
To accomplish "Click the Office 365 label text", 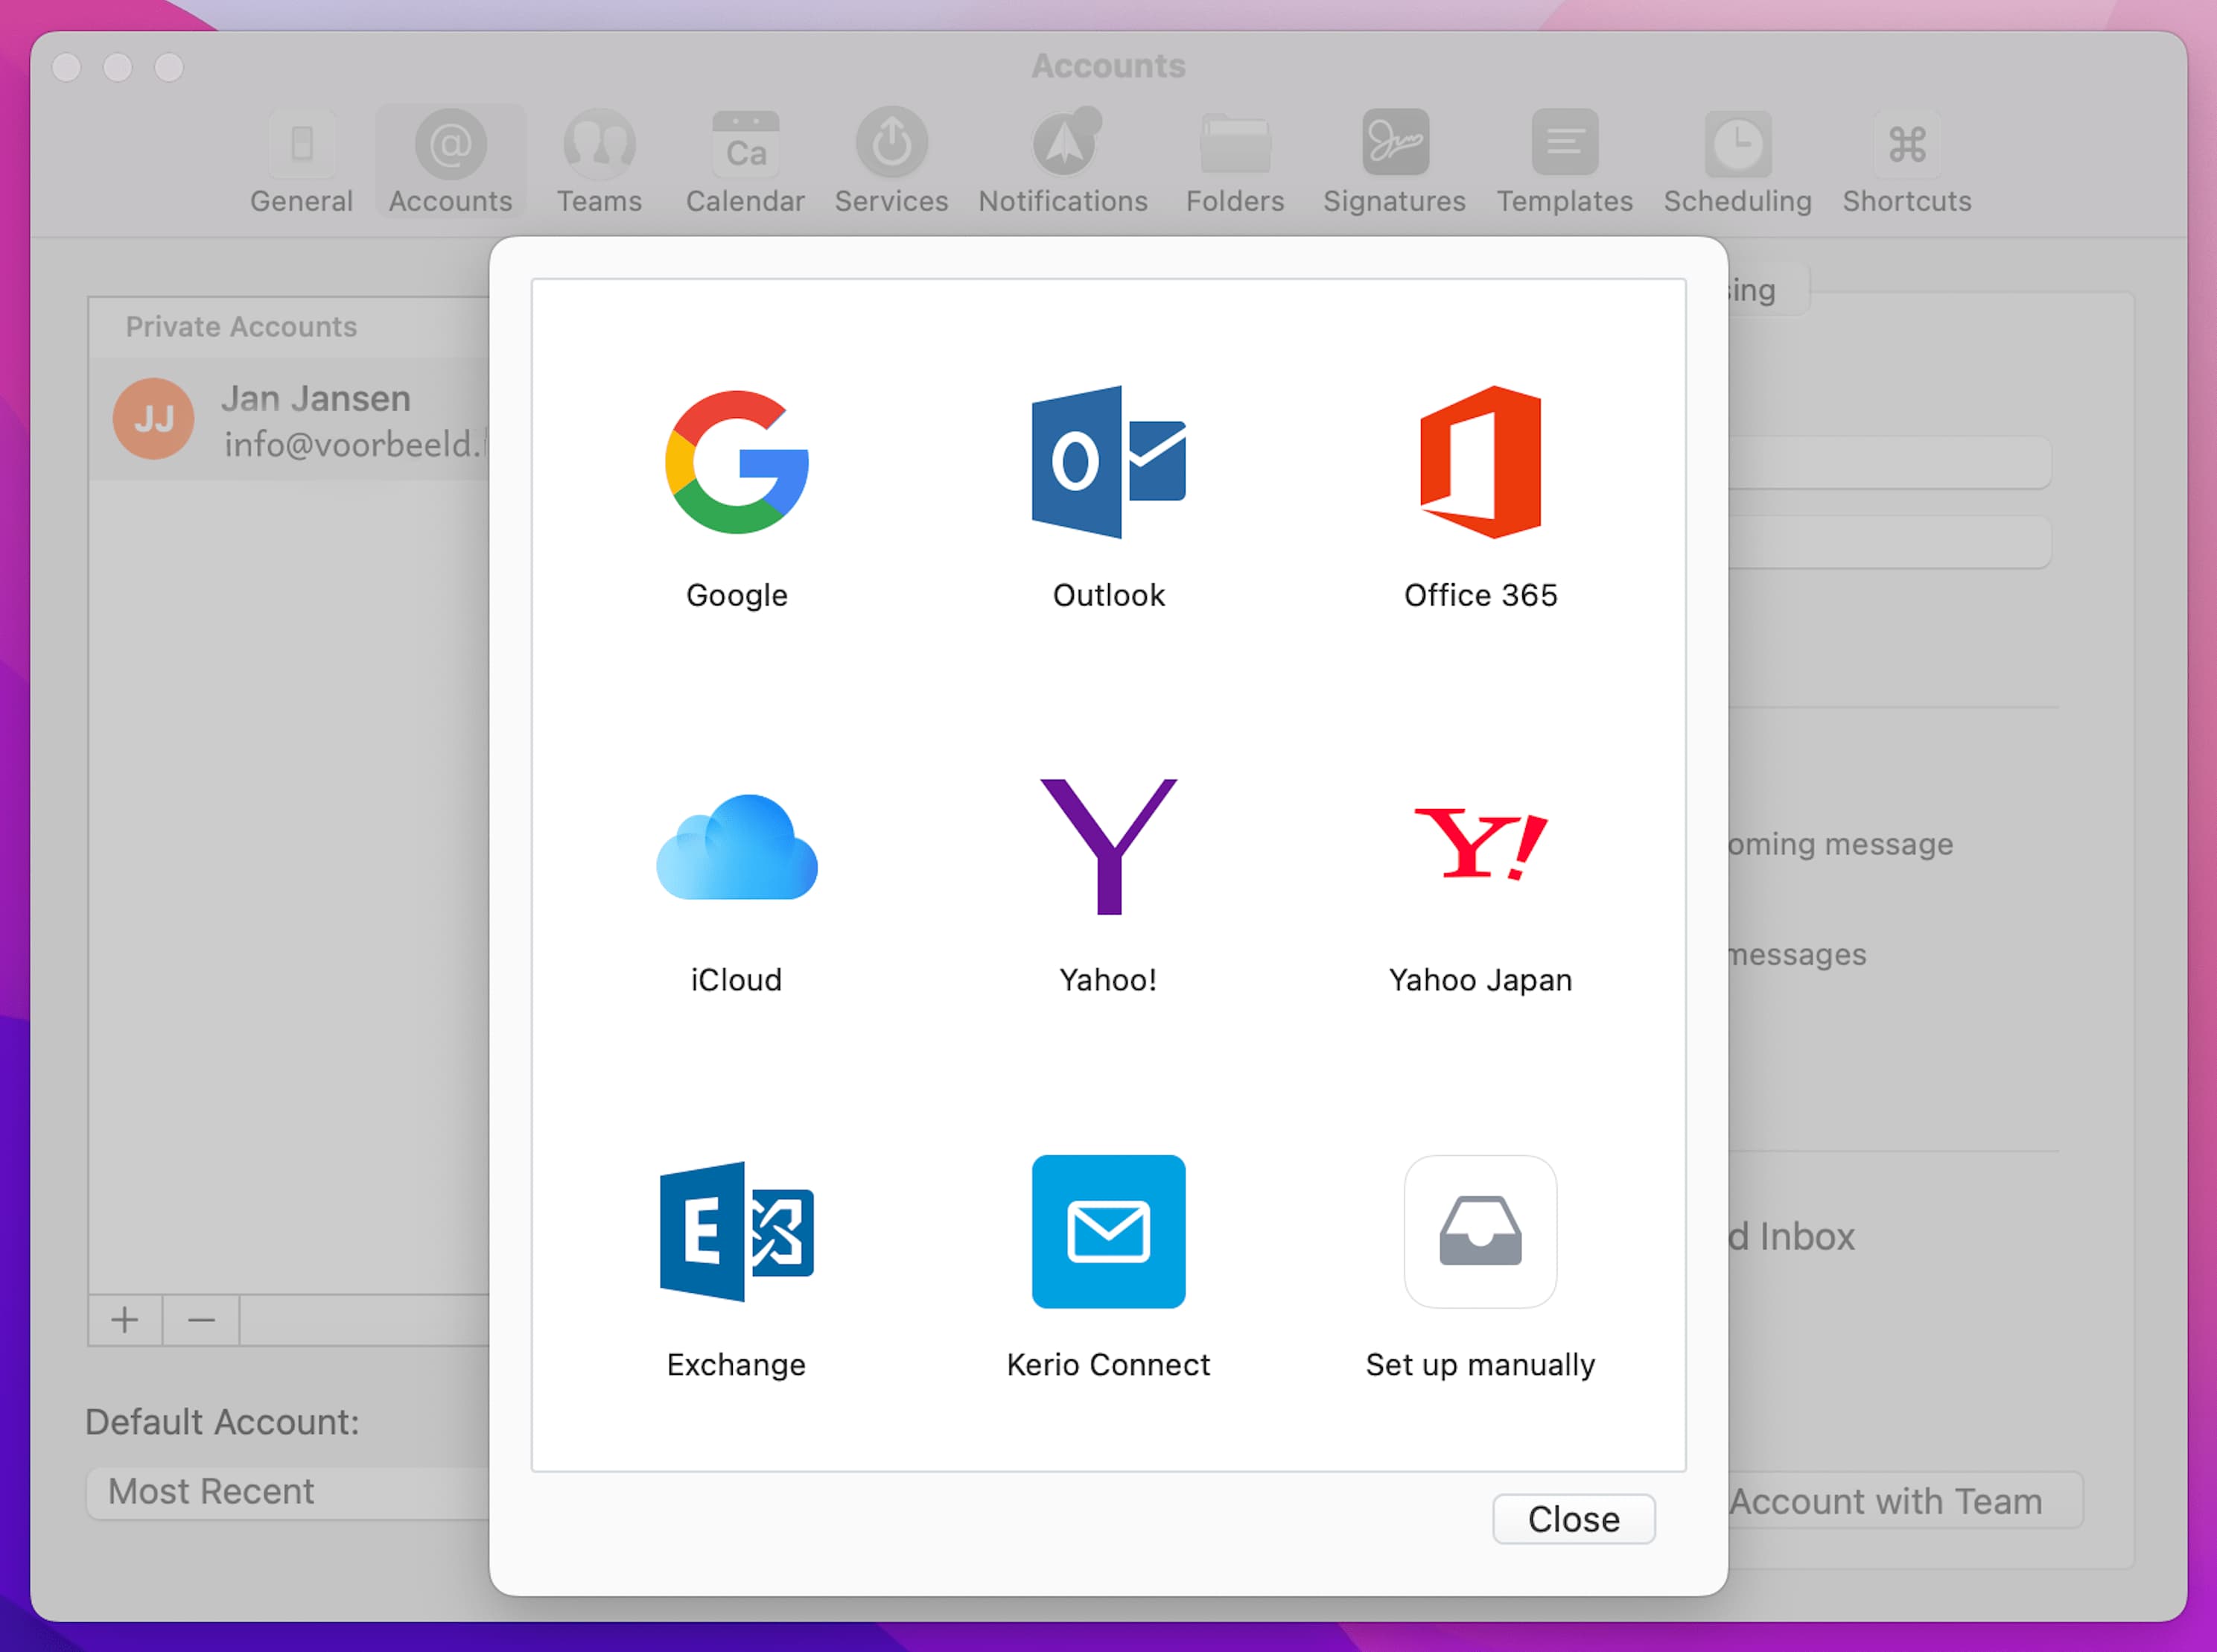I will 1480,595.
